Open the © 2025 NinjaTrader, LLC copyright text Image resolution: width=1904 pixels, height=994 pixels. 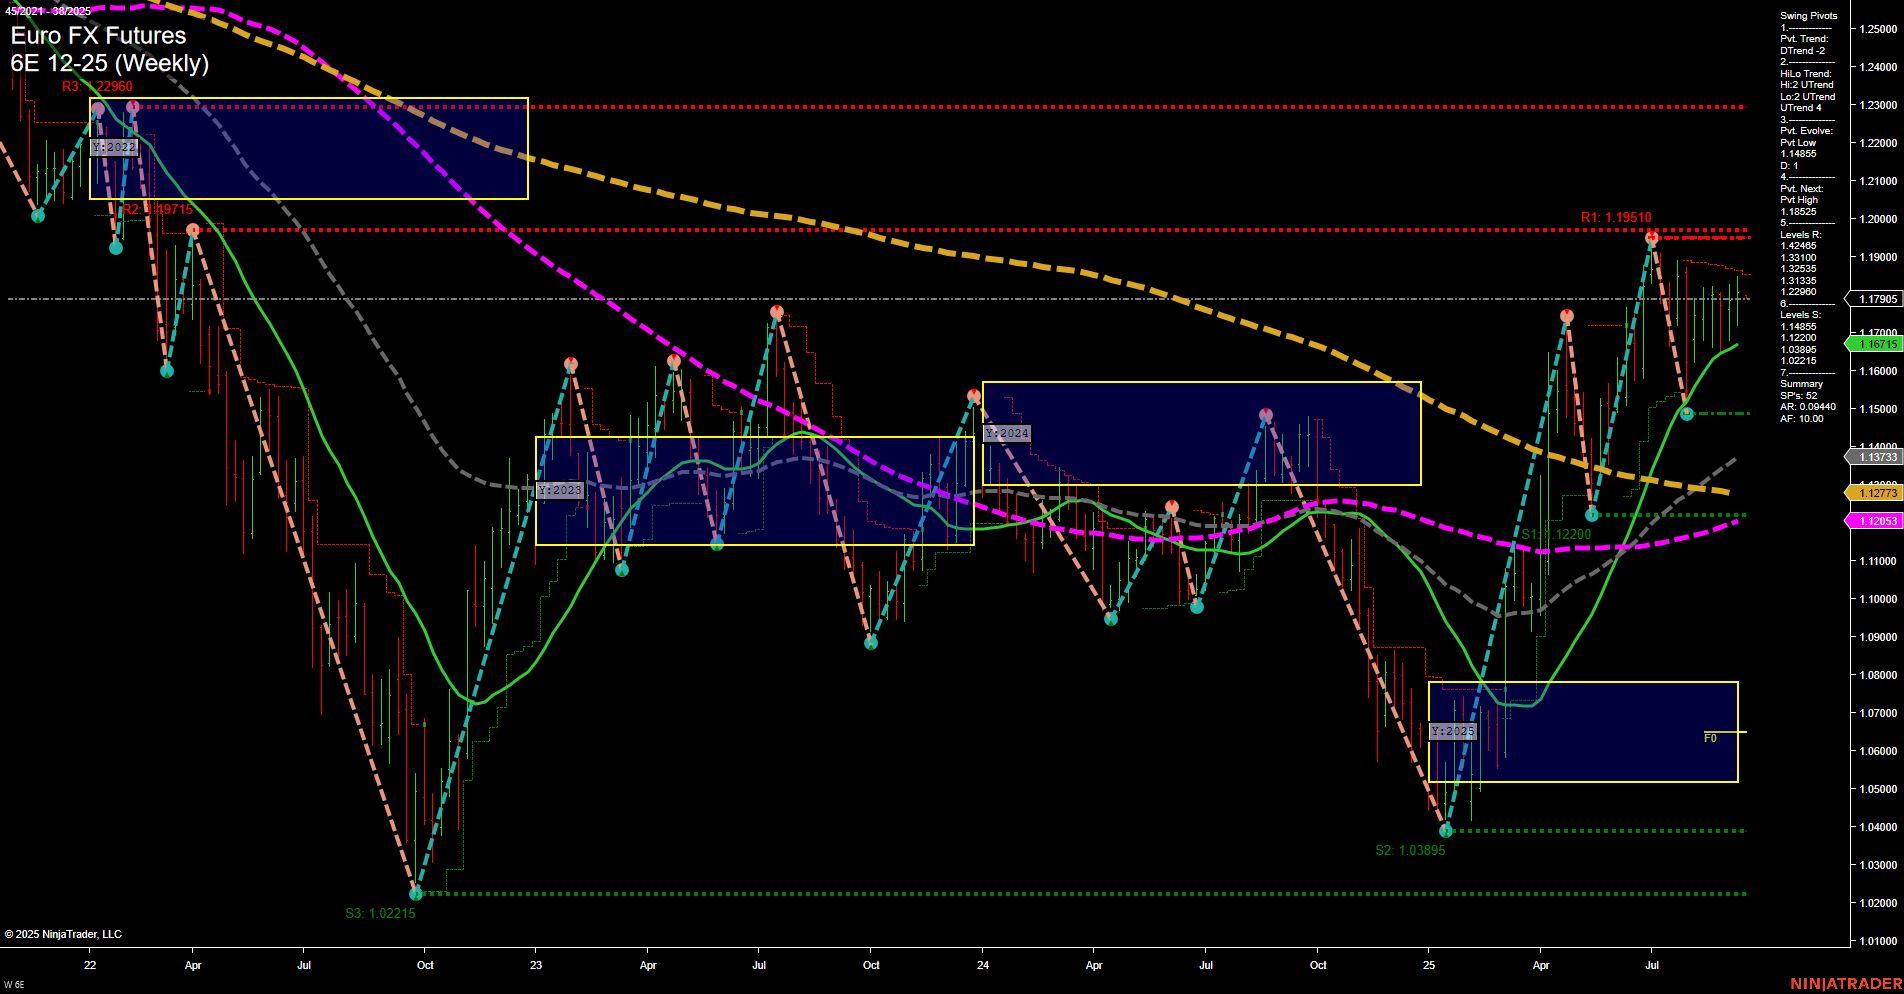(x=62, y=933)
